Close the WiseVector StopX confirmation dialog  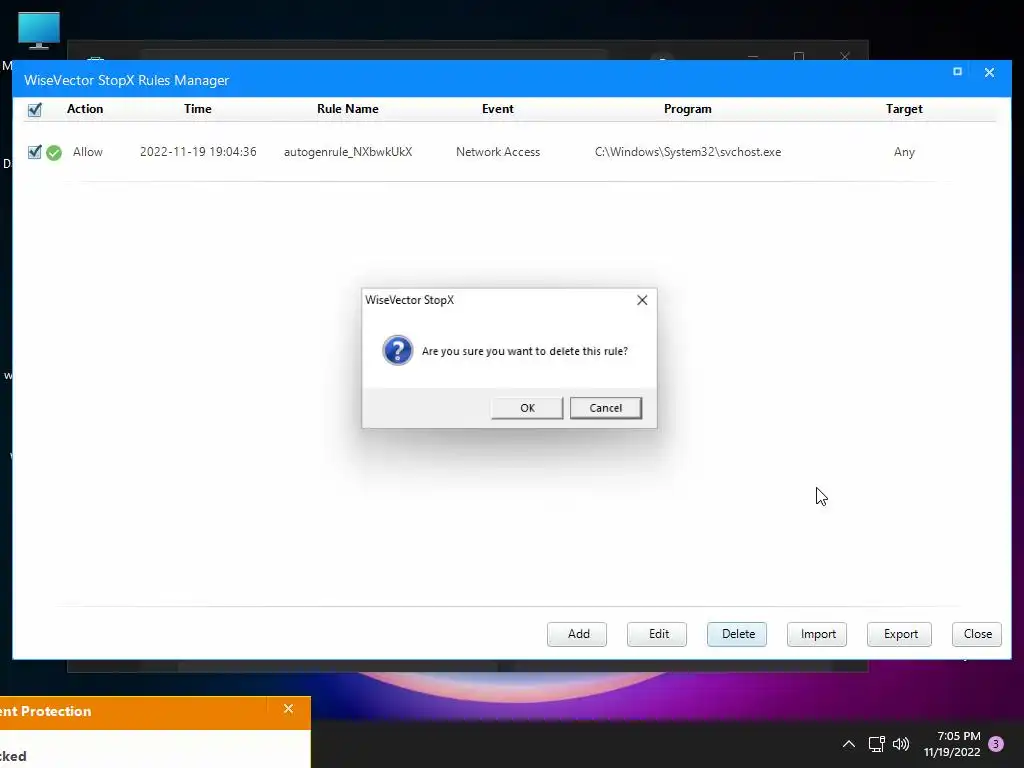642,300
